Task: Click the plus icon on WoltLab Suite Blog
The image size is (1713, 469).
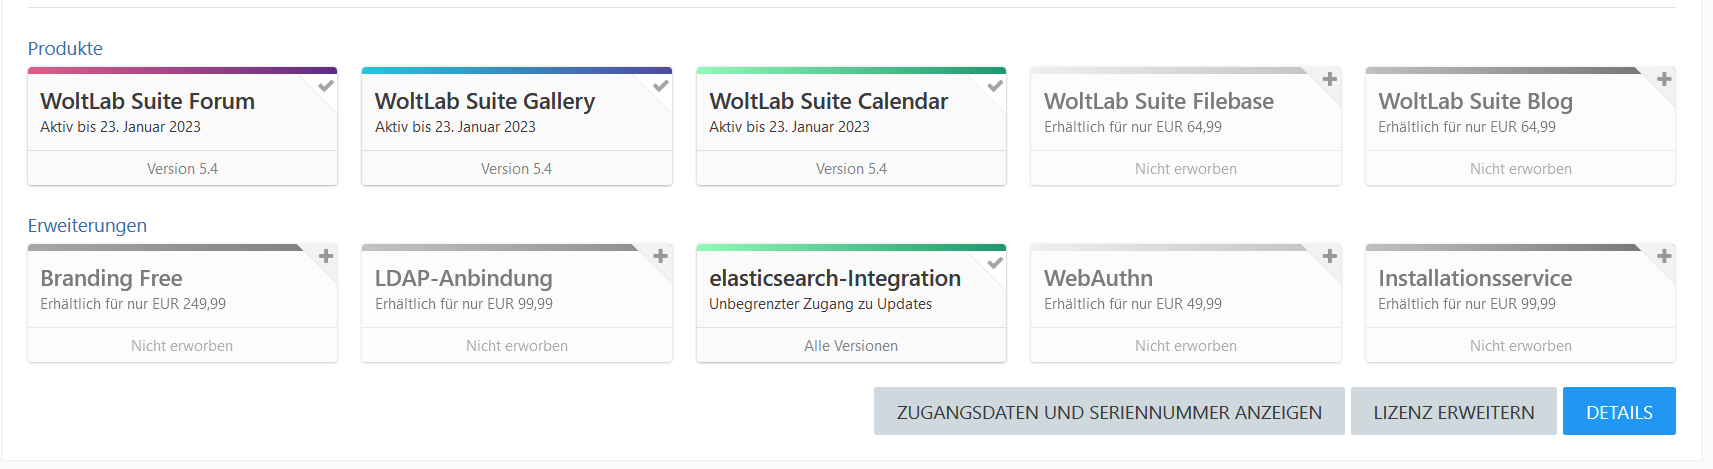Action: [x=1664, y=80]
